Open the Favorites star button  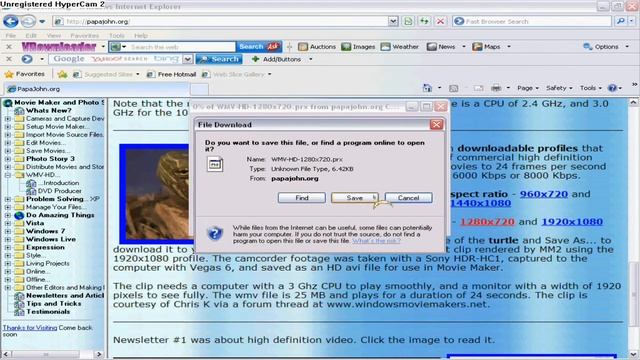[24, 74]
